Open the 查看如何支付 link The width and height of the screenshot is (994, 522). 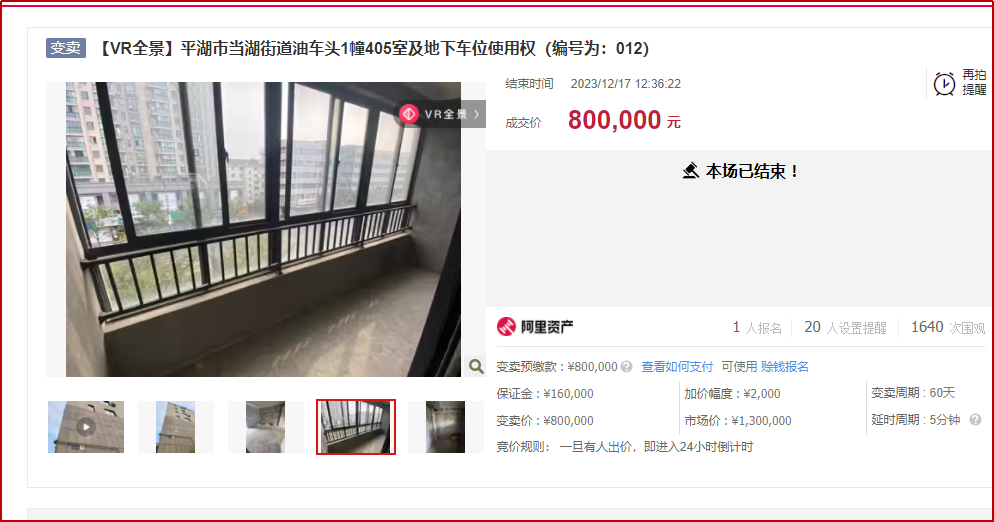tap(677, 367)
